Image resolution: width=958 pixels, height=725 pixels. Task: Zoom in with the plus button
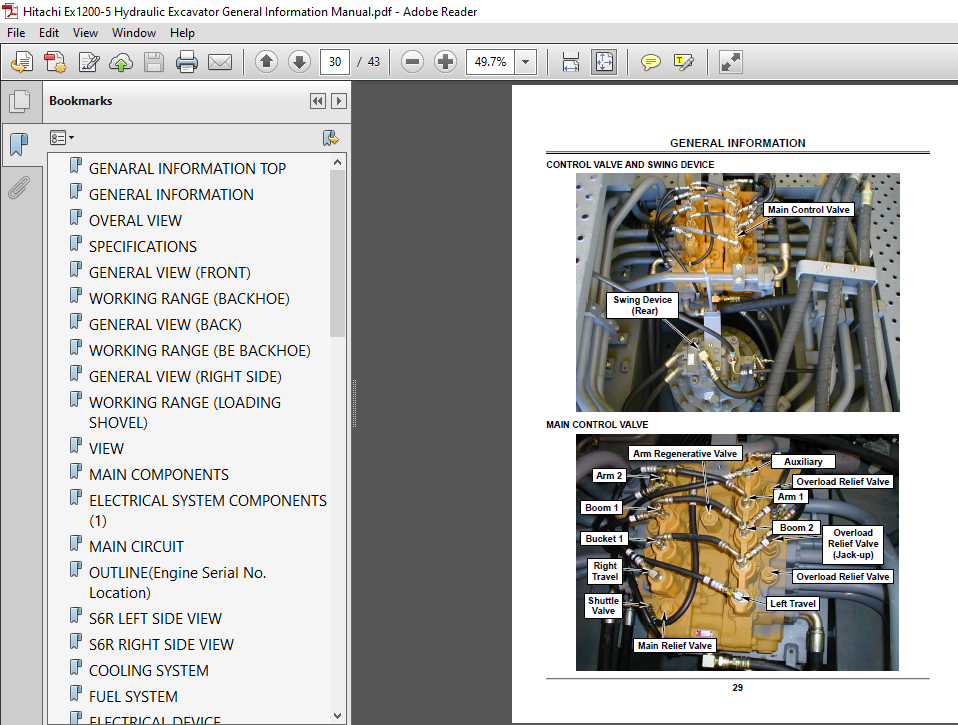tap(445, 62)
